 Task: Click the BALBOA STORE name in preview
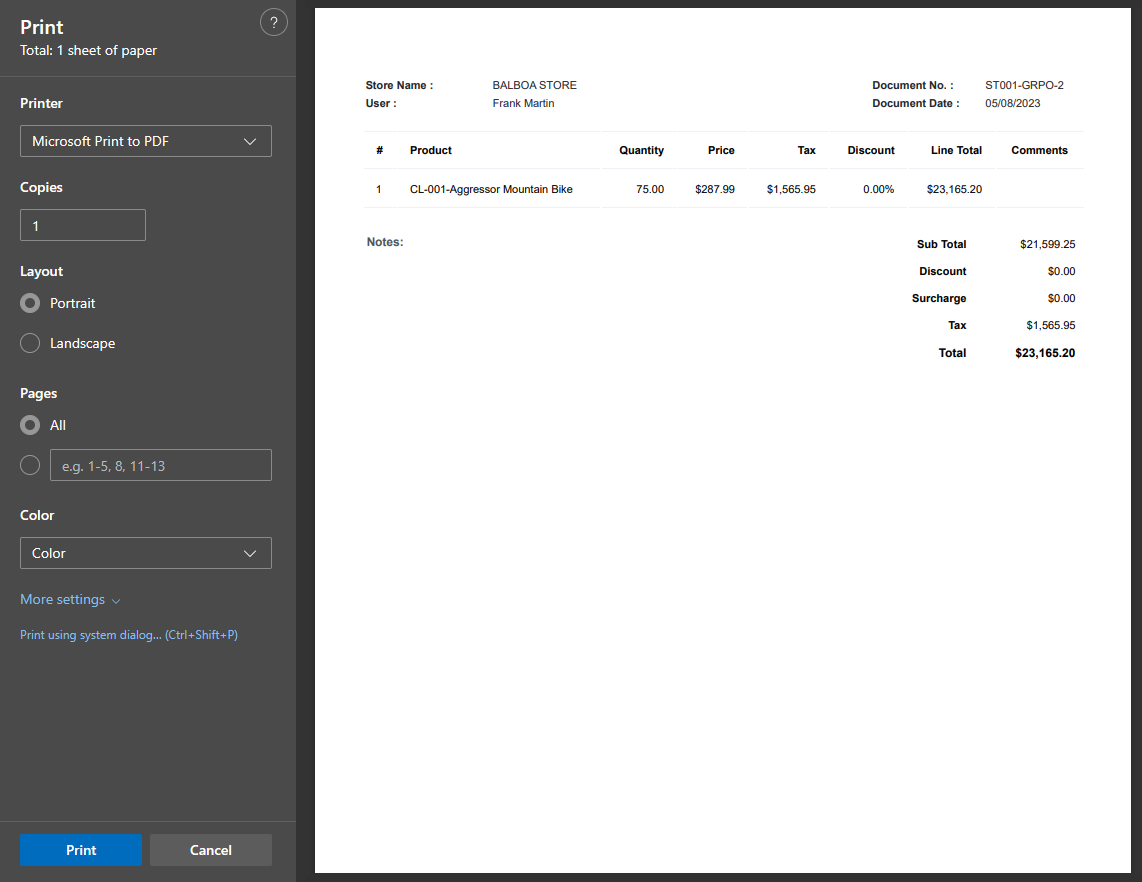click(534, 85)
